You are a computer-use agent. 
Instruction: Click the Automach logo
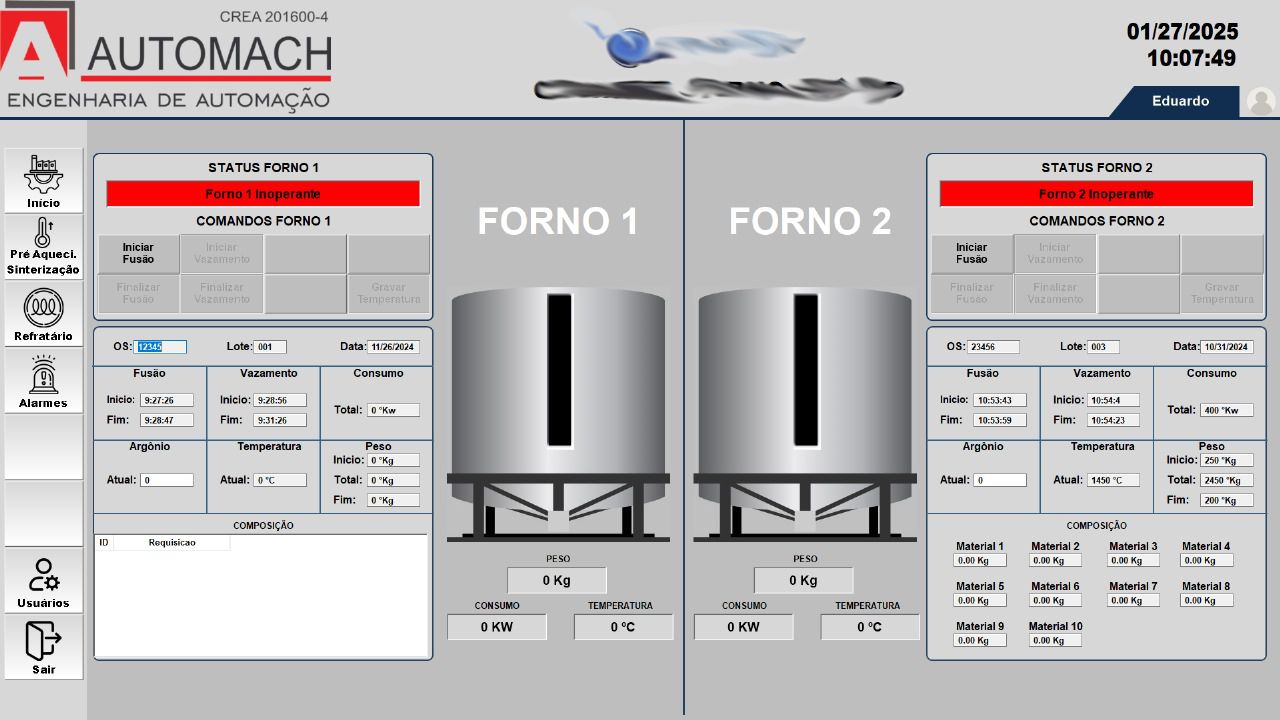(168, 56)
